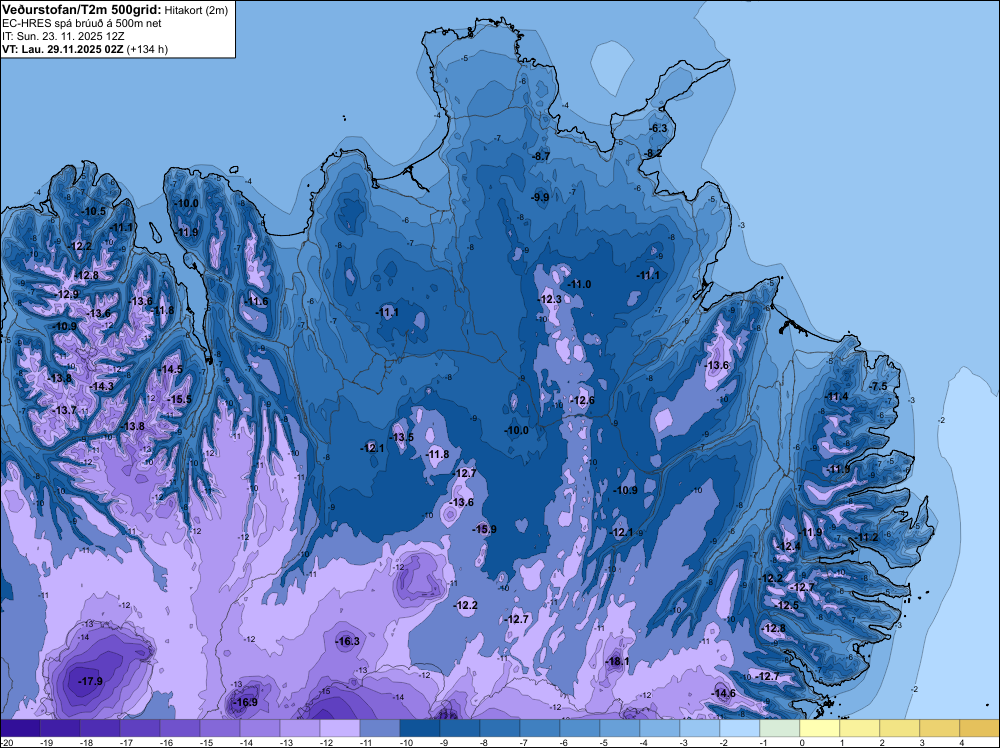Pick the orange-yellow legend swatch right of 4
This screenshot has width=1000, height=748.
tap(980, 728)
